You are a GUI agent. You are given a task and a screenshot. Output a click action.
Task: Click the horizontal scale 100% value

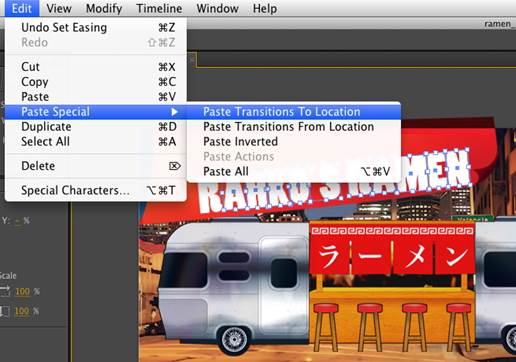[x=23, y=292]
